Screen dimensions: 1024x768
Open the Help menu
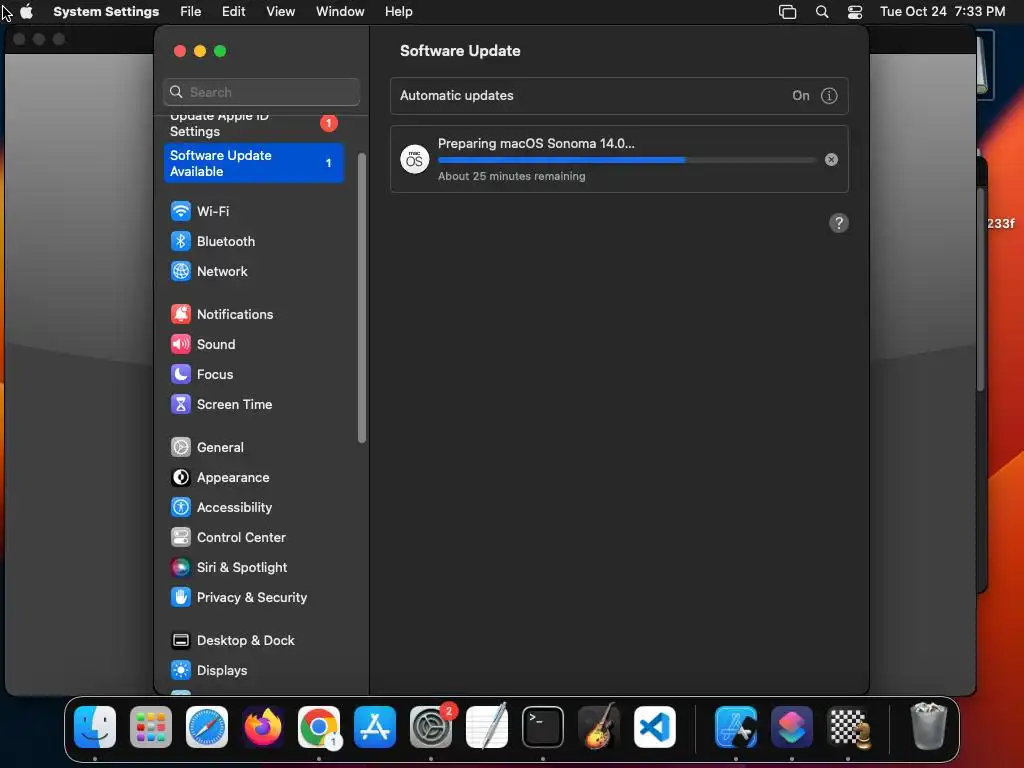(398, 12)
